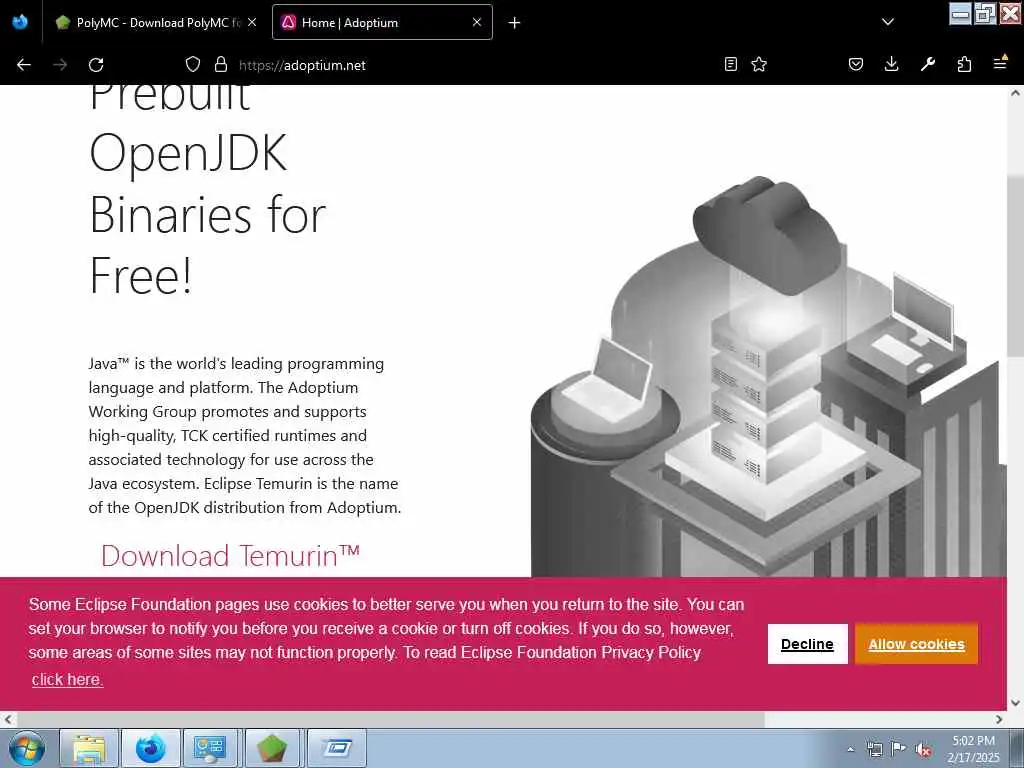The image size is (1024, 768).
Task: Decline the cookies
Action: (807, 644)
